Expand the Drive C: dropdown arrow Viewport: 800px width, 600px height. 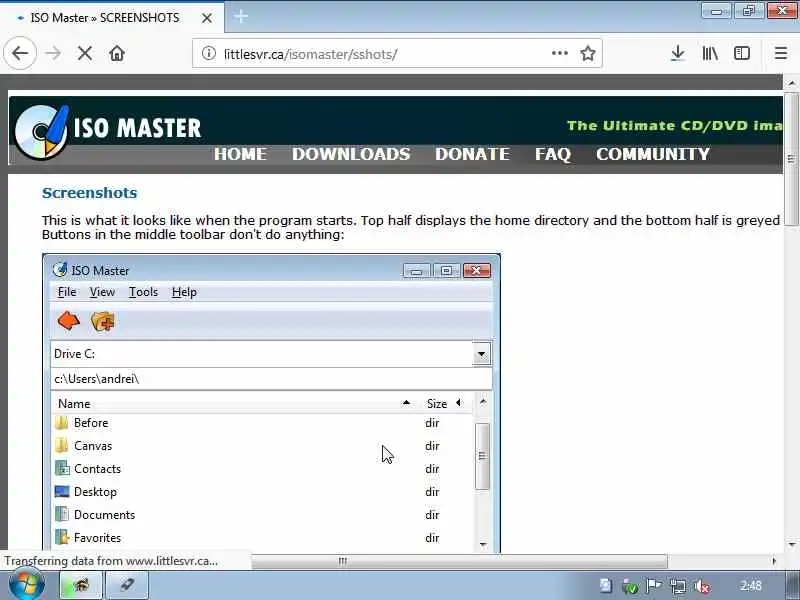coord(482,354)
